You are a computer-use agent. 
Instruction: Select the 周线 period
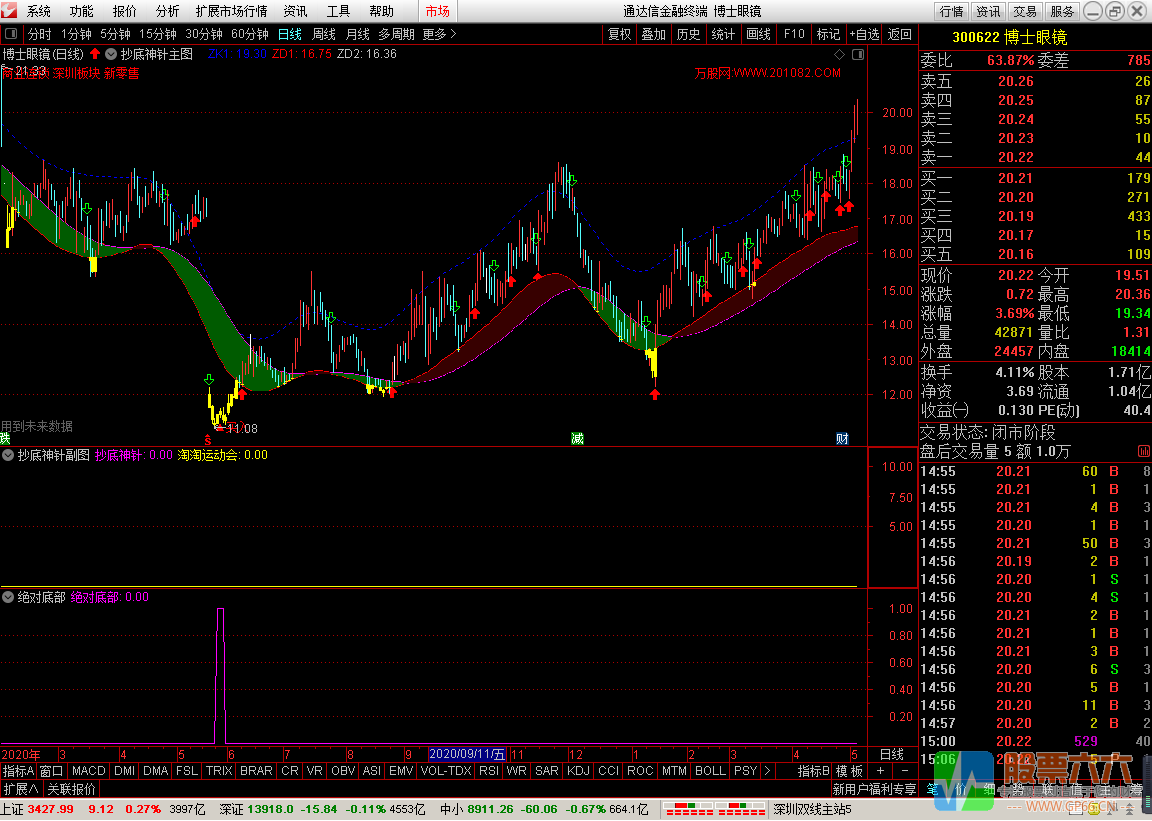pos(324,35)
